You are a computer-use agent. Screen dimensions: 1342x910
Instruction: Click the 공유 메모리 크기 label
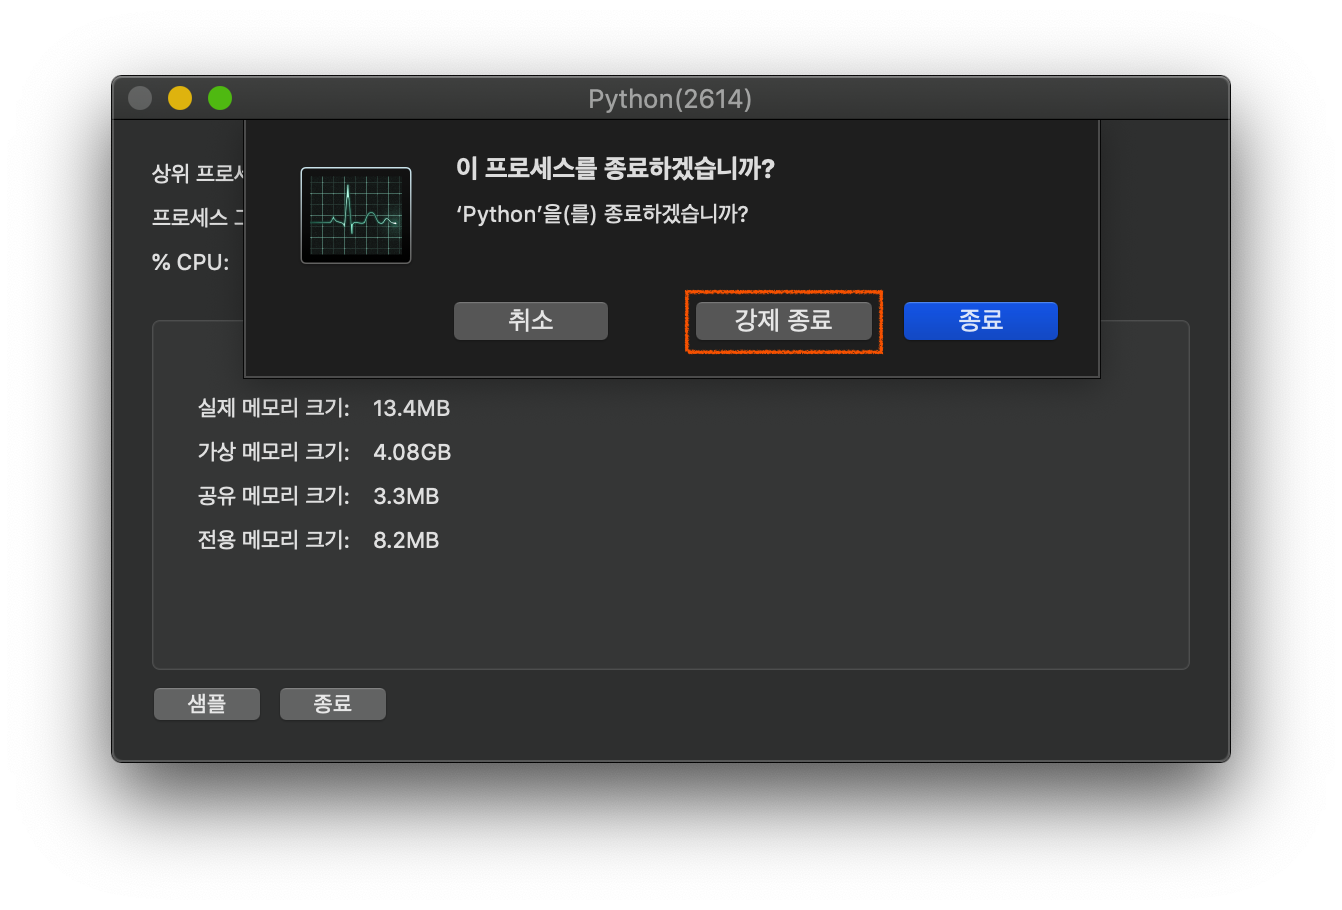[274, 496]
